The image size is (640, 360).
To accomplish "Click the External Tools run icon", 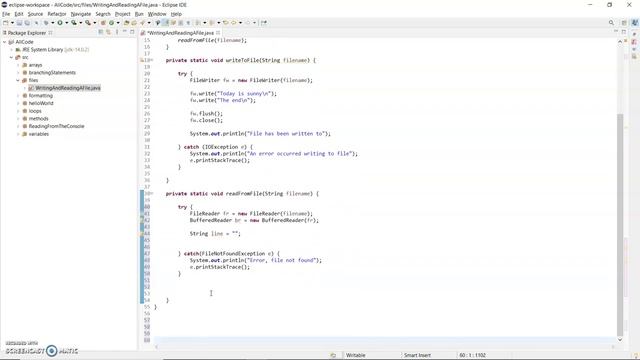I will click(88, 23).
